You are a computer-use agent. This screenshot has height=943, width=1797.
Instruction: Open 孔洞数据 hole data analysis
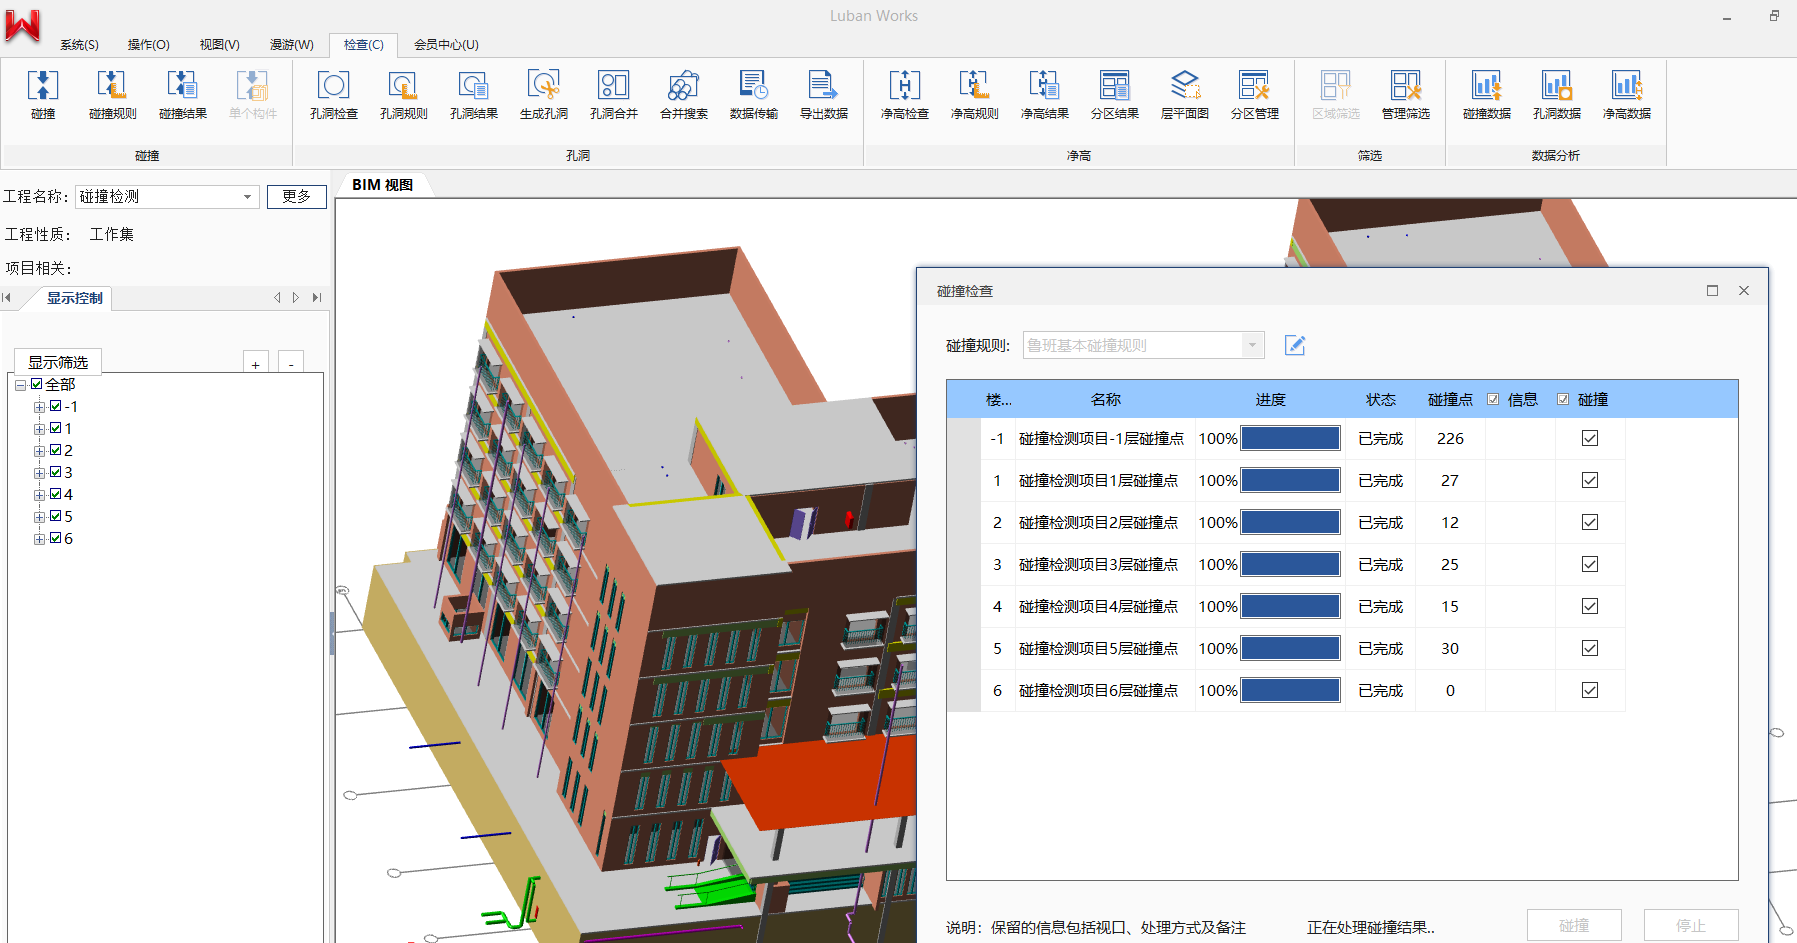1557,95
